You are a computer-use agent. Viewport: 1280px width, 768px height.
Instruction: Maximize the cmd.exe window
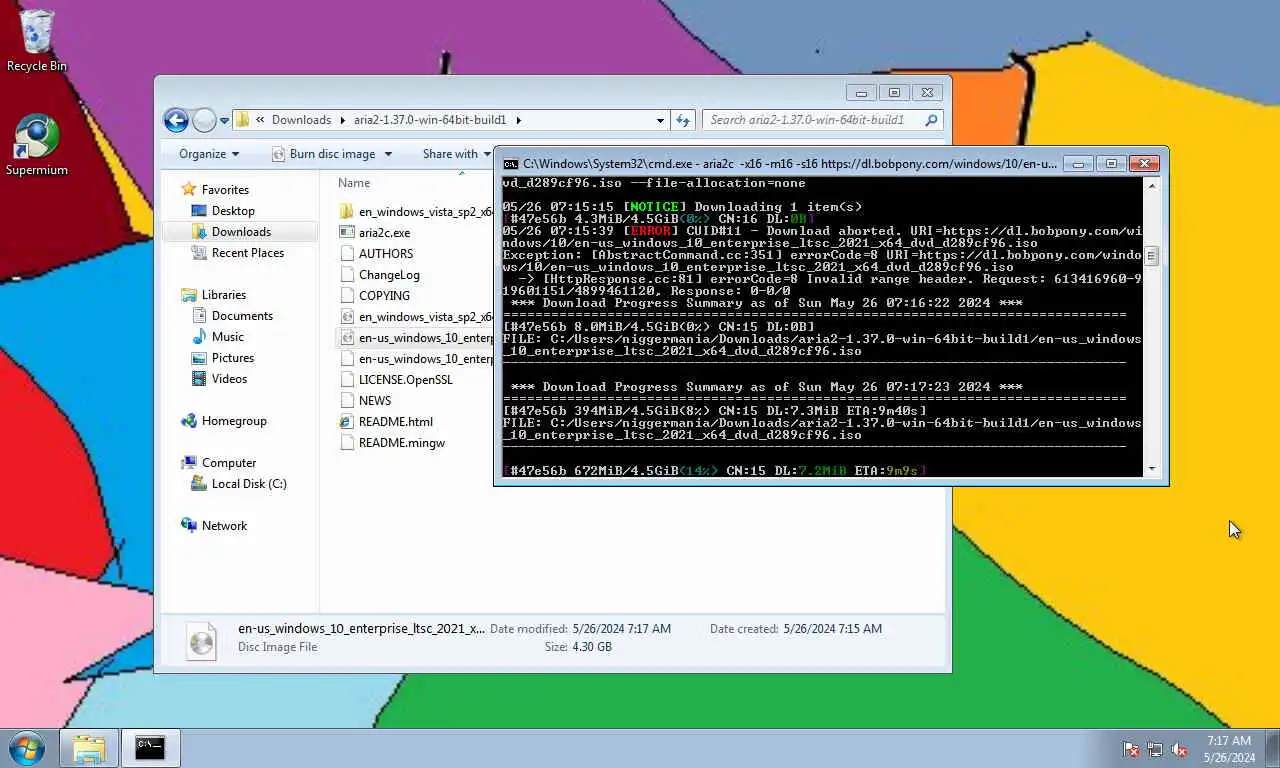[1110, 164]
